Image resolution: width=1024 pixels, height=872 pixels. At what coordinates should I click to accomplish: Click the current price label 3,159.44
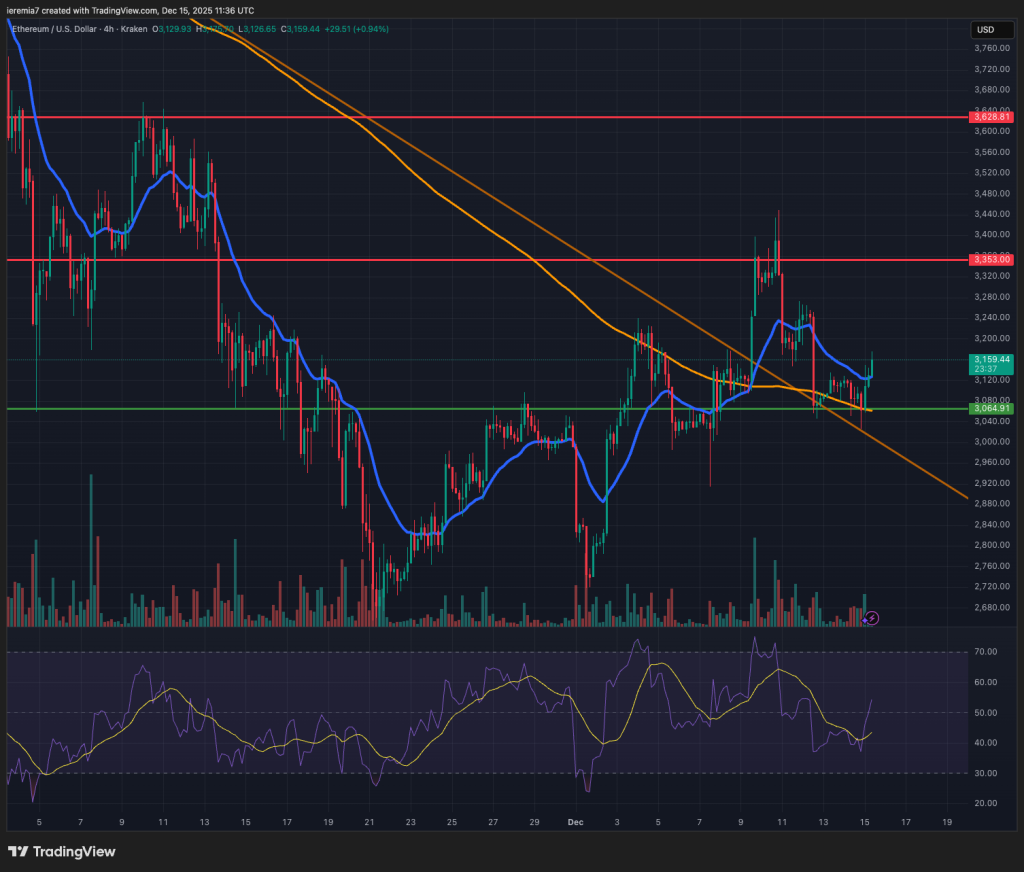[x=994, y=360]
